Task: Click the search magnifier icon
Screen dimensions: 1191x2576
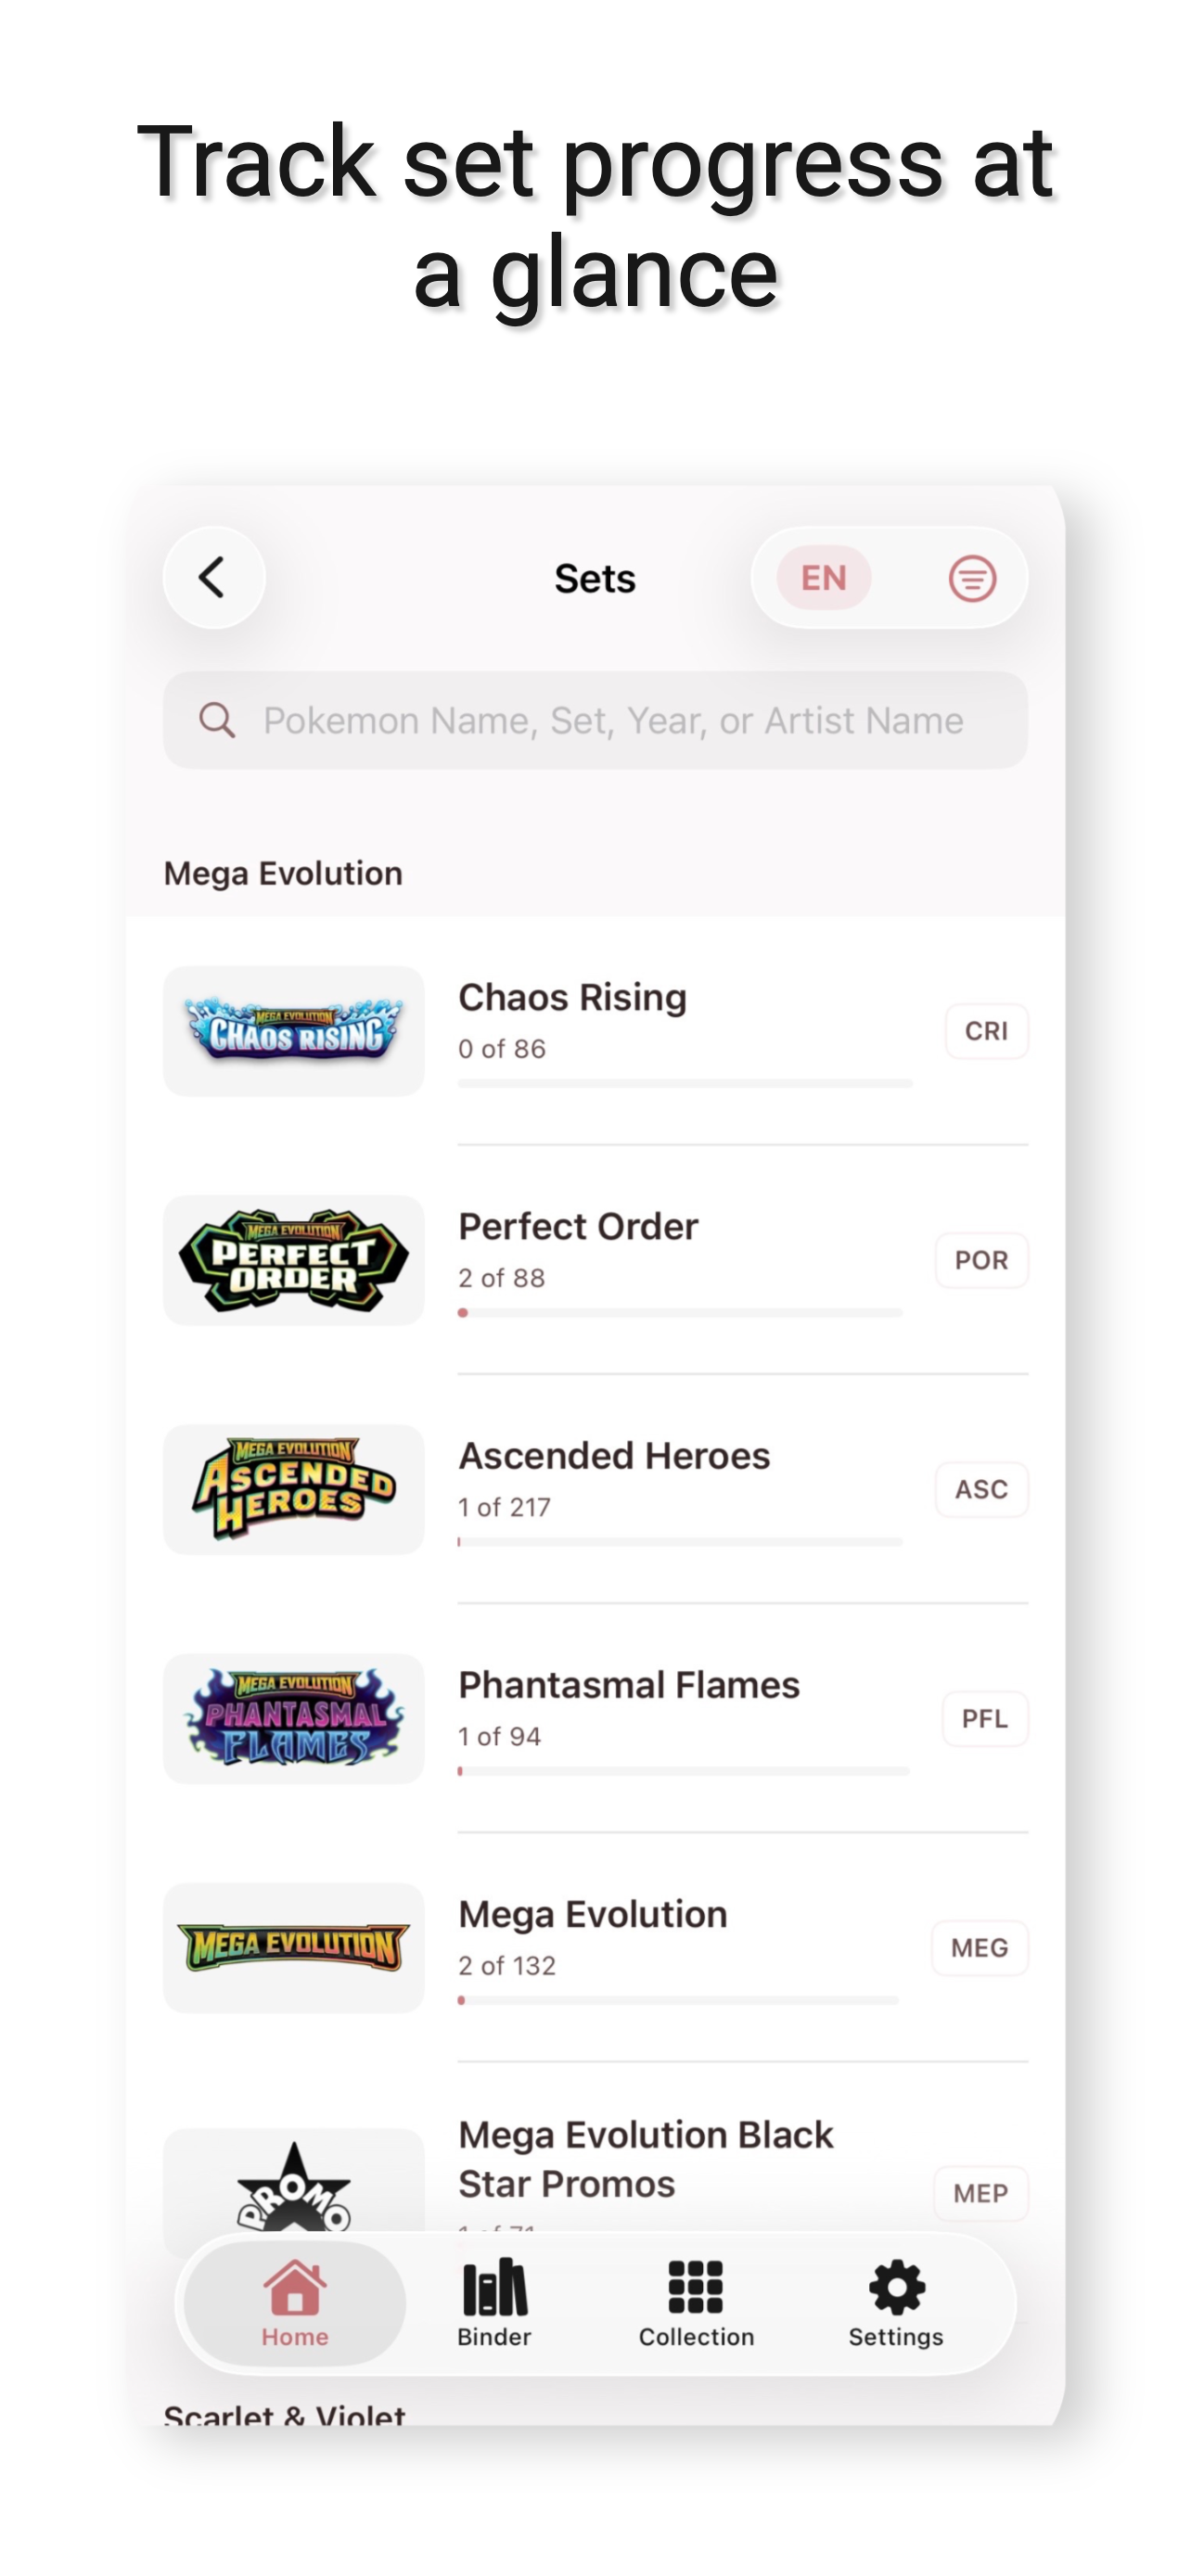Action: [217, 720]
